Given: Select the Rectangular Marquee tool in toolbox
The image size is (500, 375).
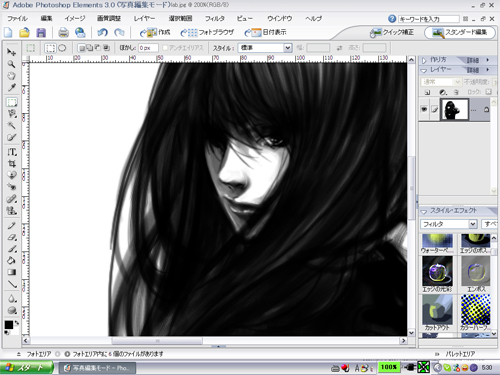Looking at the screenshot, I should (12, 102).
